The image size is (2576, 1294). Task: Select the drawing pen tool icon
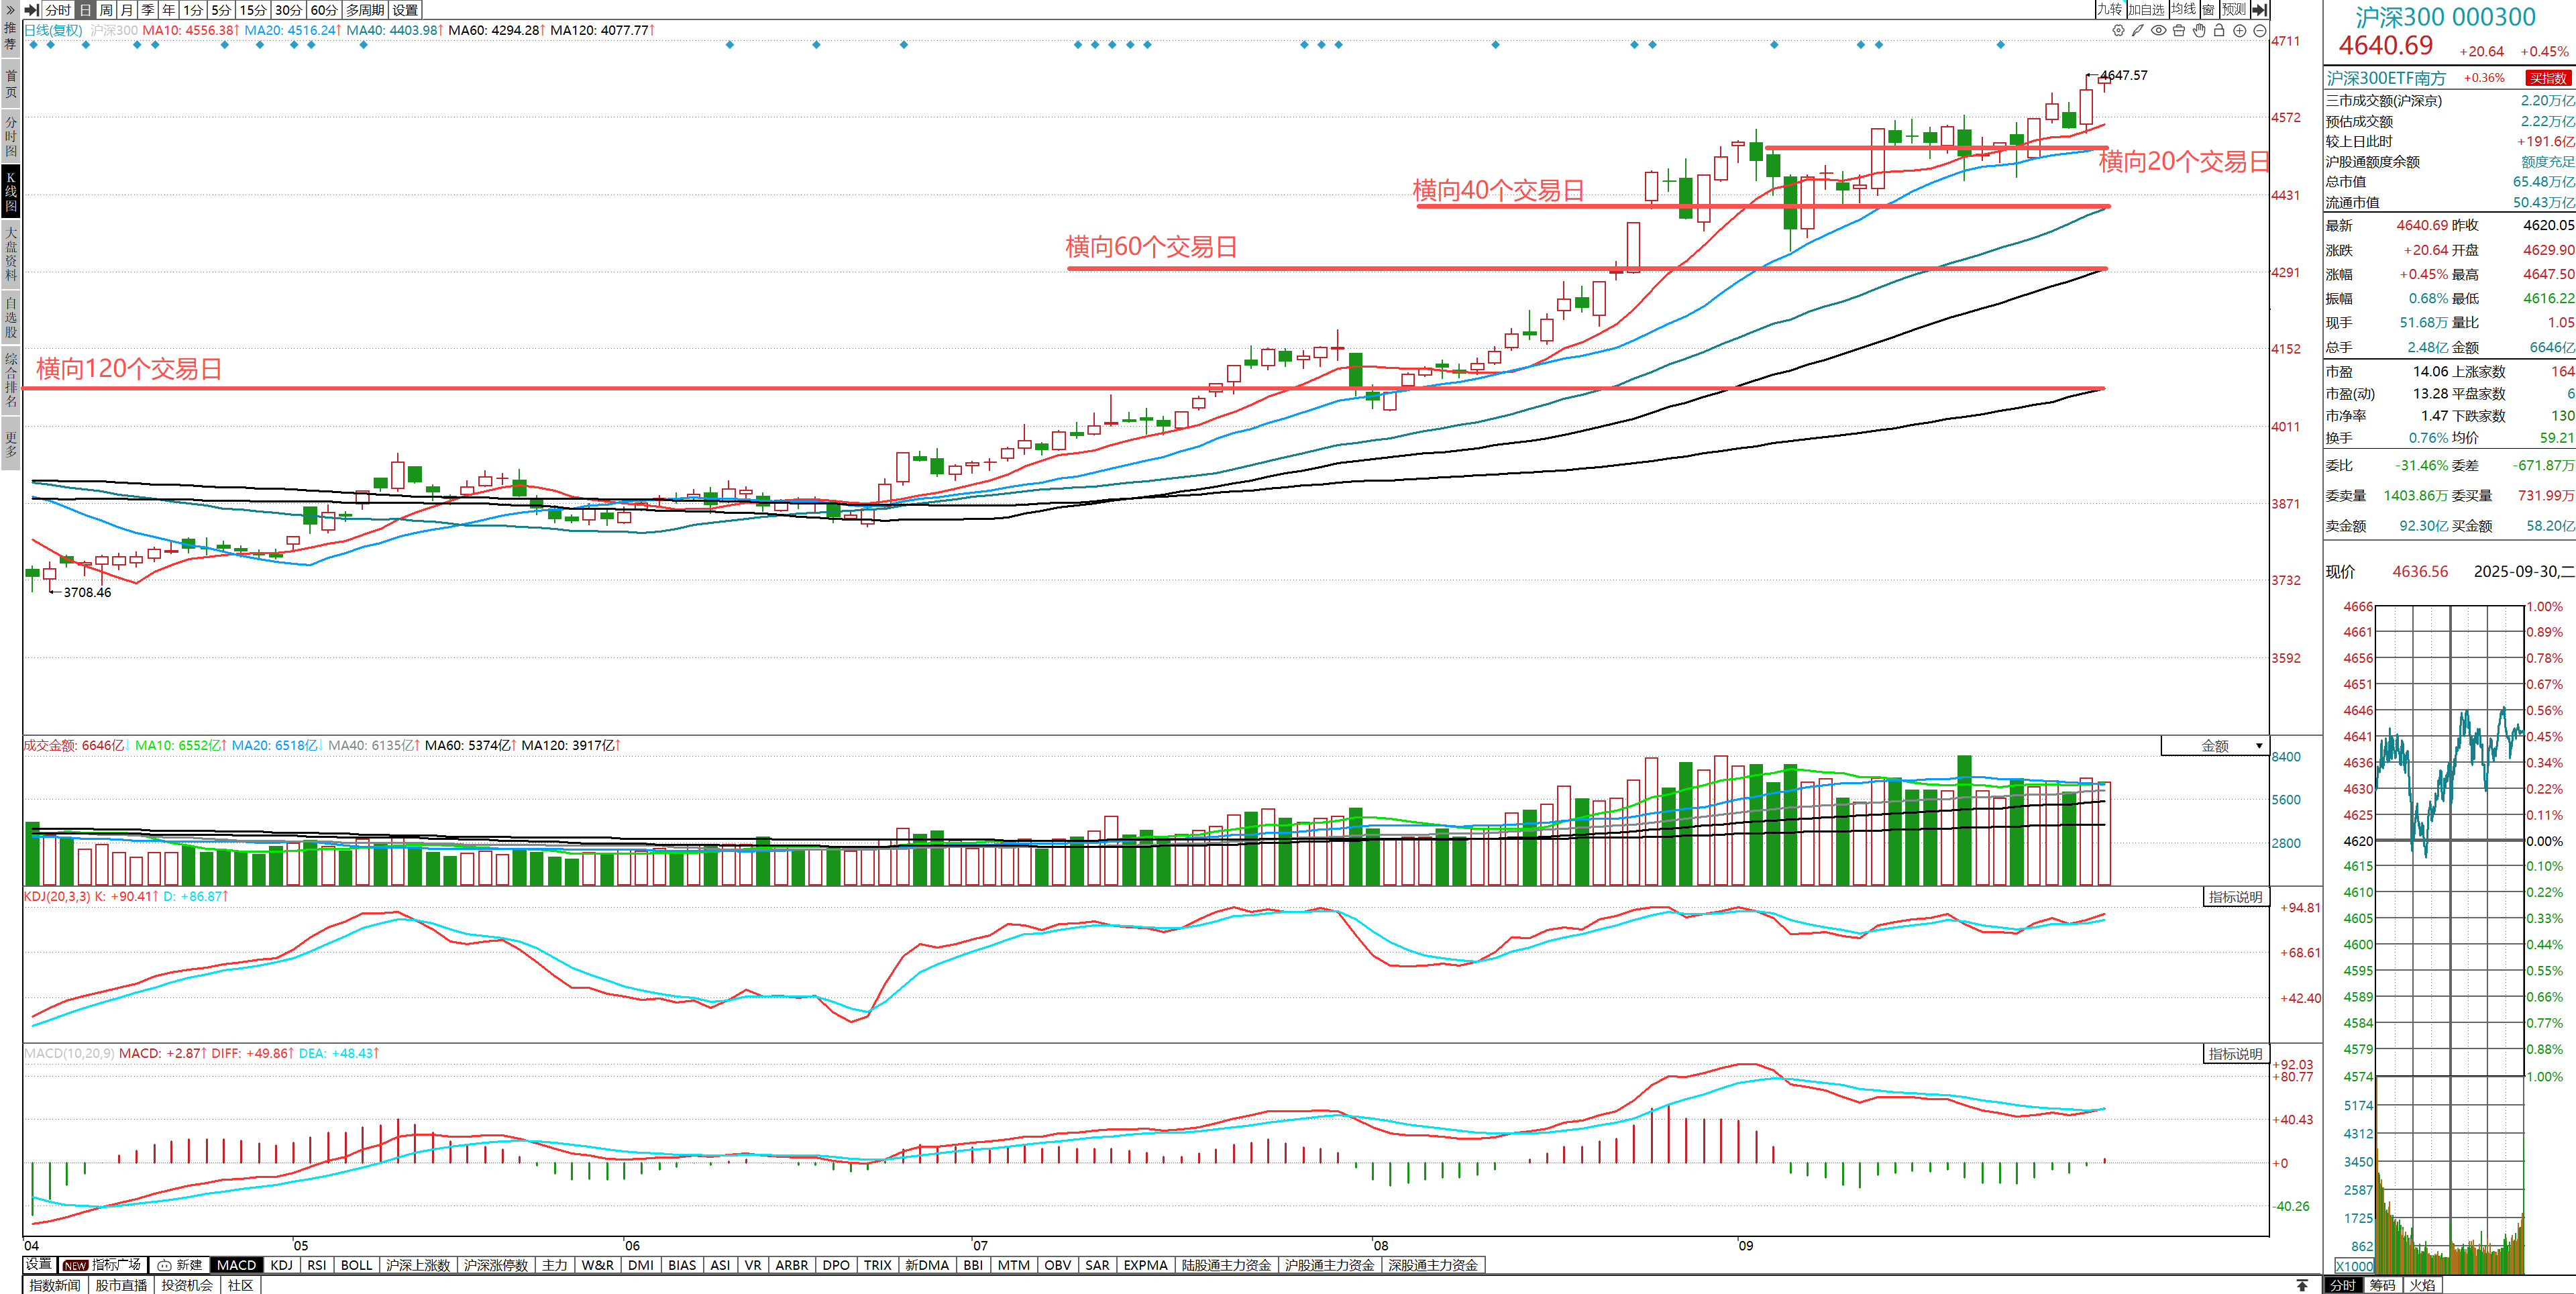click(2138, 31)
